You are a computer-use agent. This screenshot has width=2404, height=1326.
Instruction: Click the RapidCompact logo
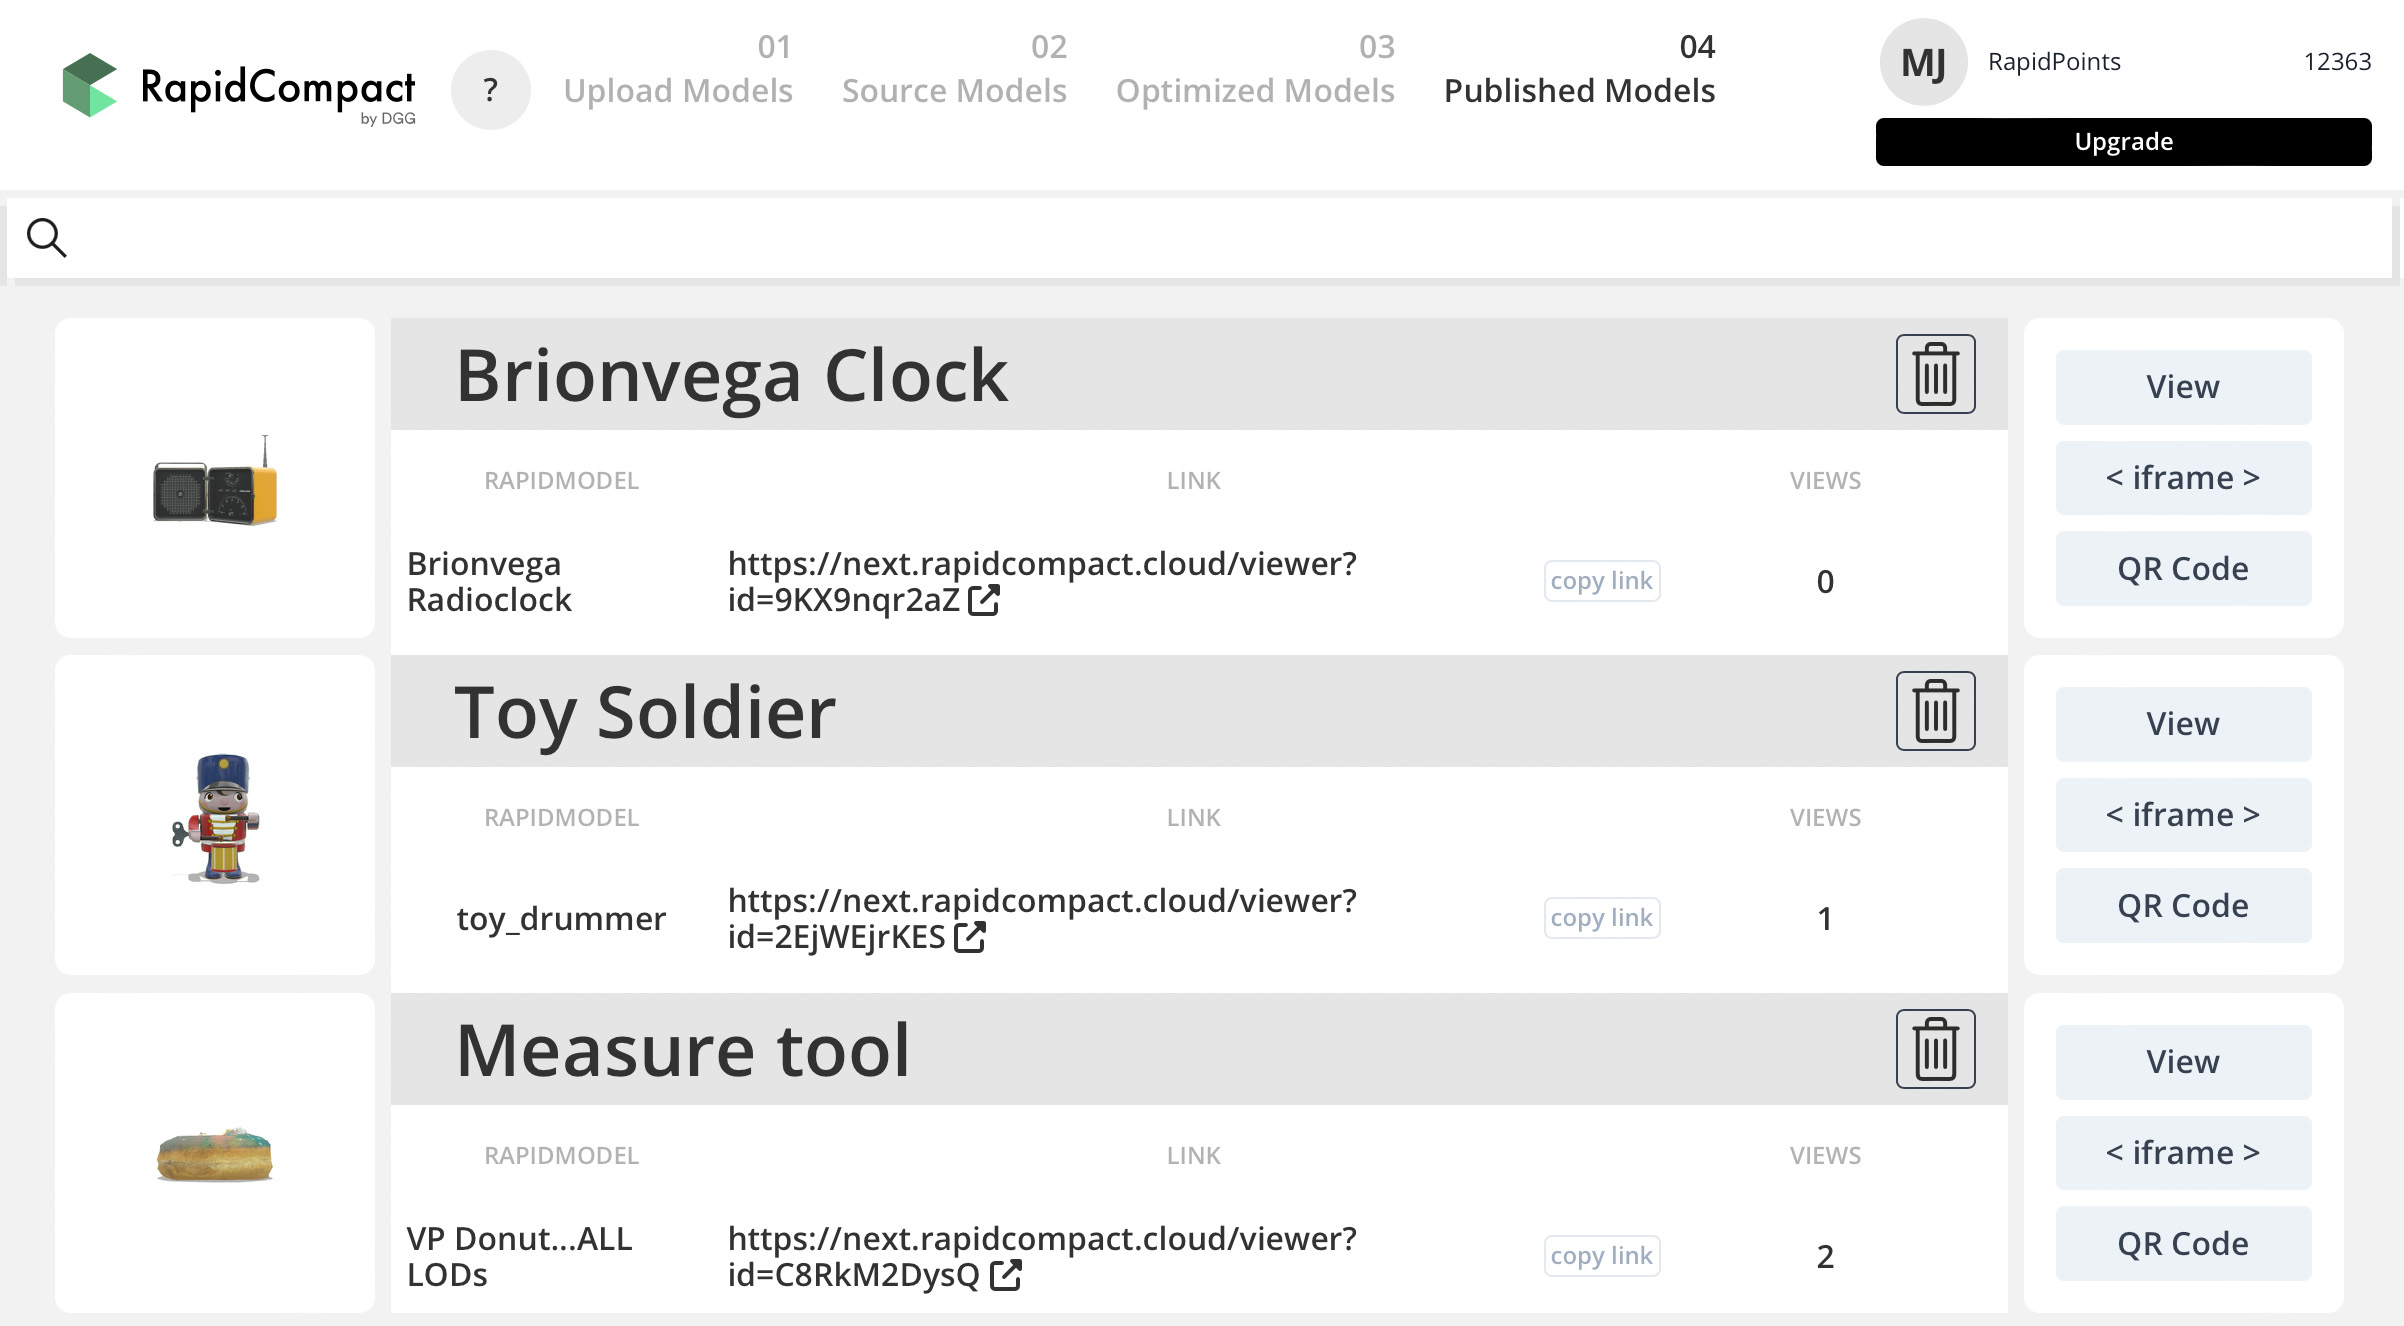coord(238,88)
